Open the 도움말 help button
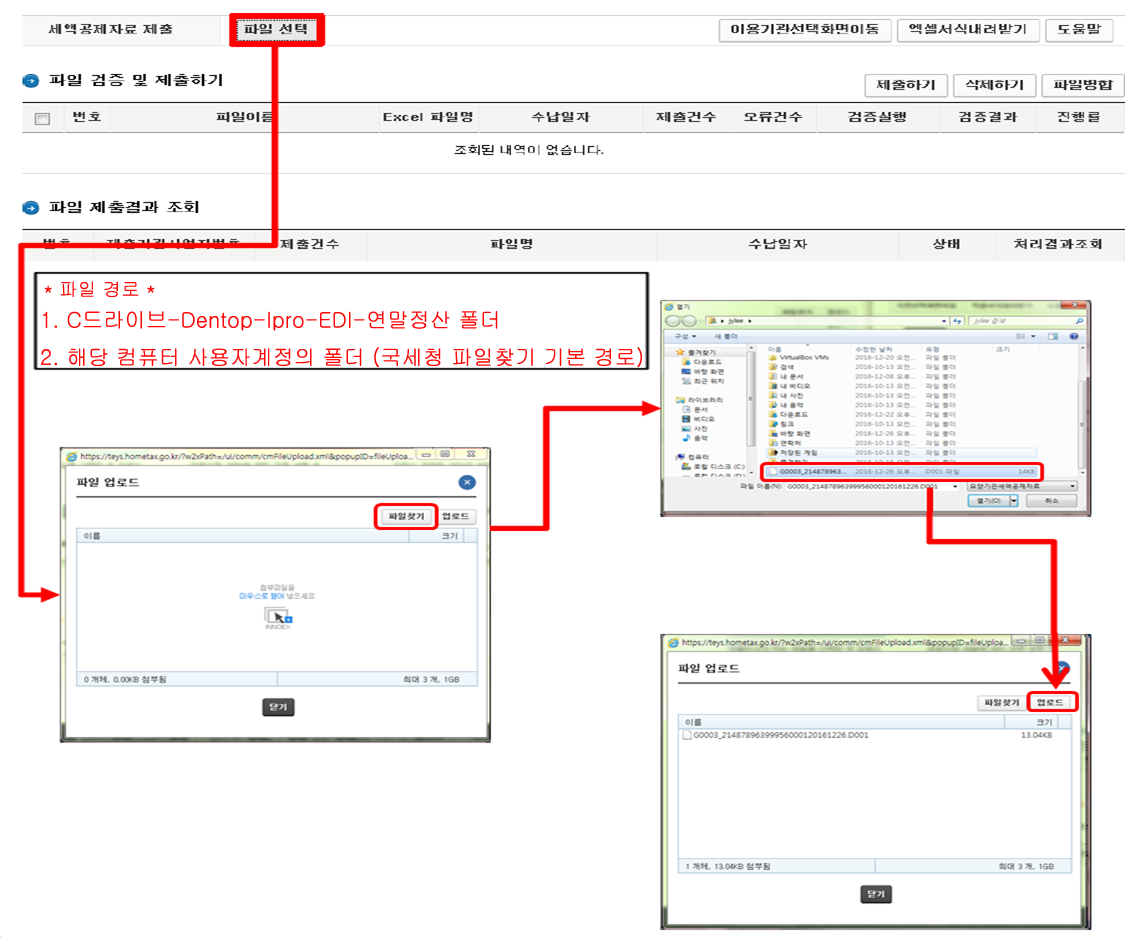 1079,30
